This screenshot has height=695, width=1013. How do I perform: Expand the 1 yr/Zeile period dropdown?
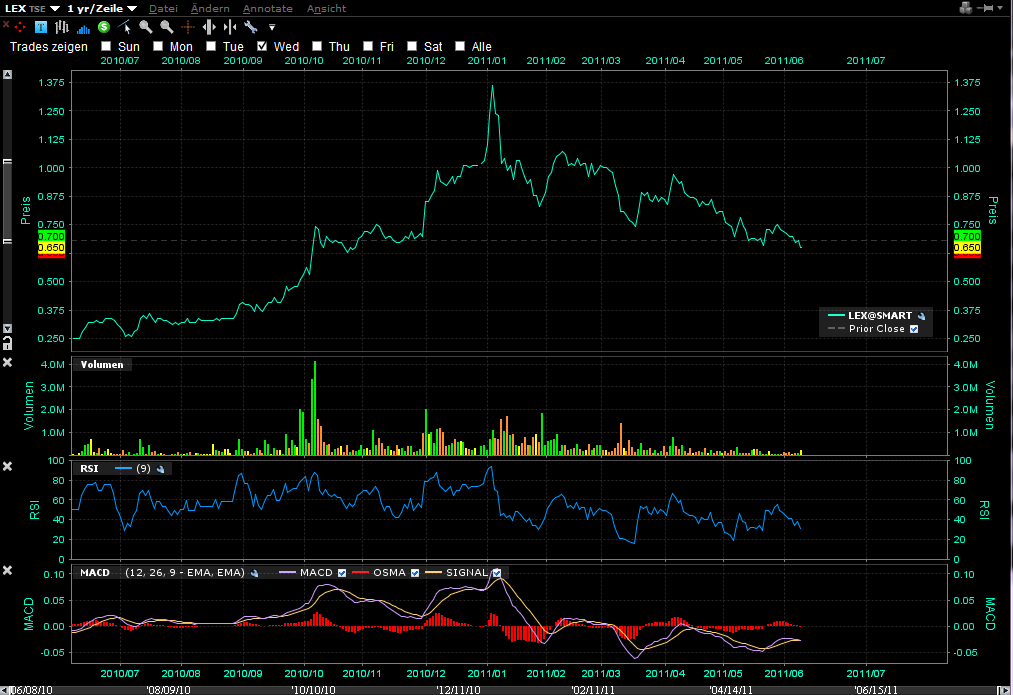click(132, 9)
